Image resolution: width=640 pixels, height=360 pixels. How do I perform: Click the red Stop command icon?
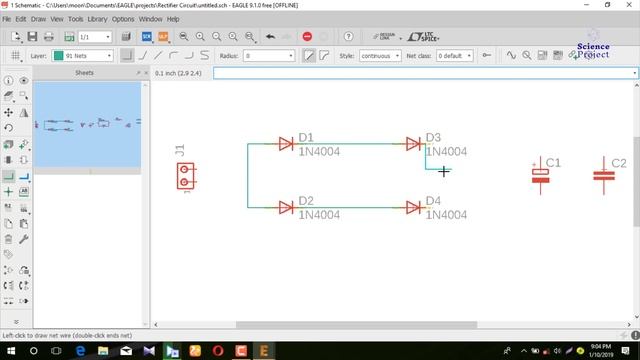[x=307, y=37]
